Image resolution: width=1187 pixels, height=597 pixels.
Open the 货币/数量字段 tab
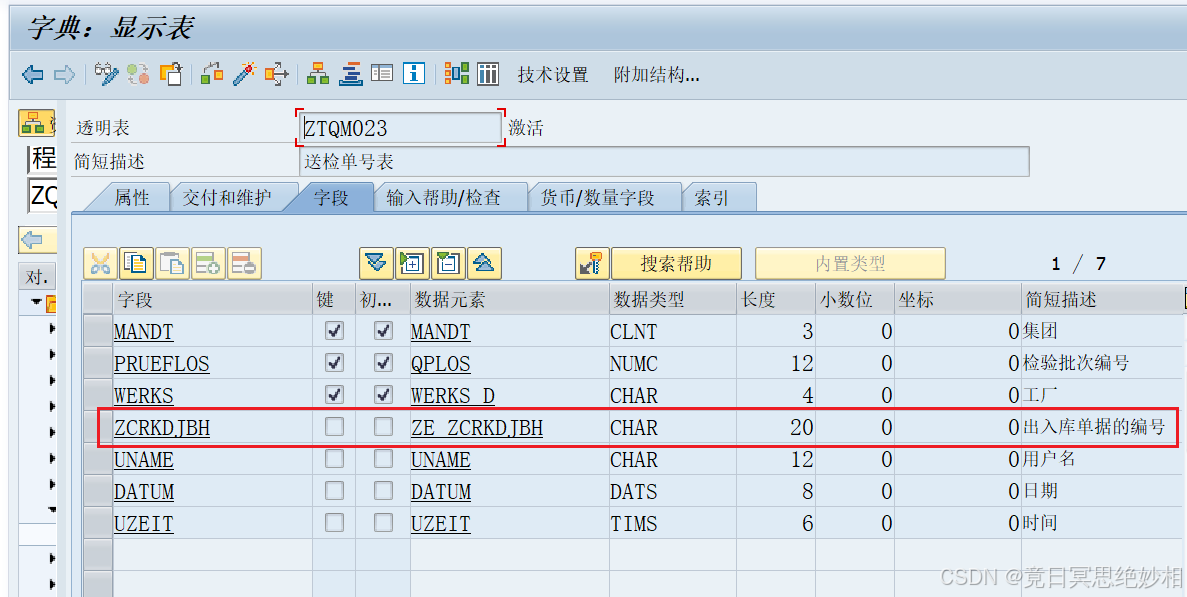coord(597,197)
